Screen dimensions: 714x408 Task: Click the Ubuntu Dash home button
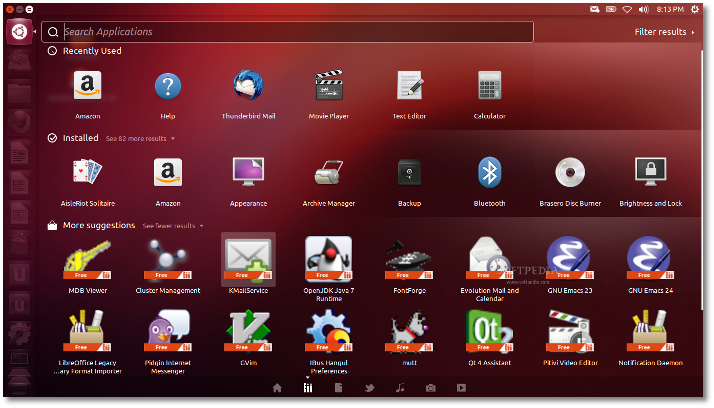[19, 32]
